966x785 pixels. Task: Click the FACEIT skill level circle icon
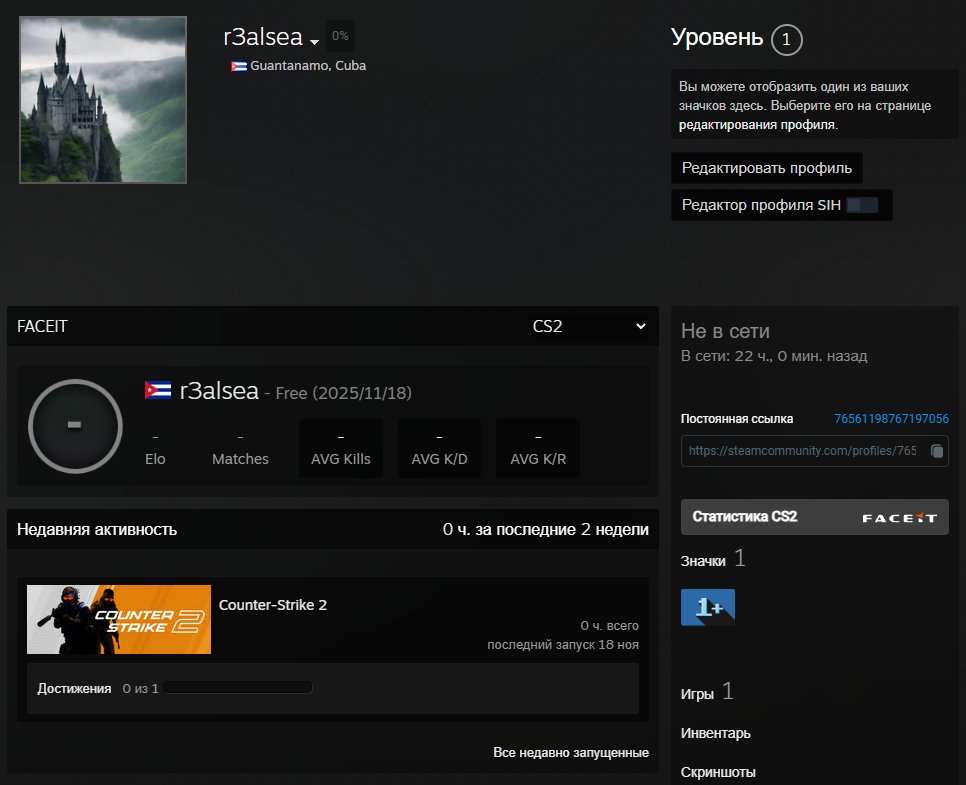point(75,424)
